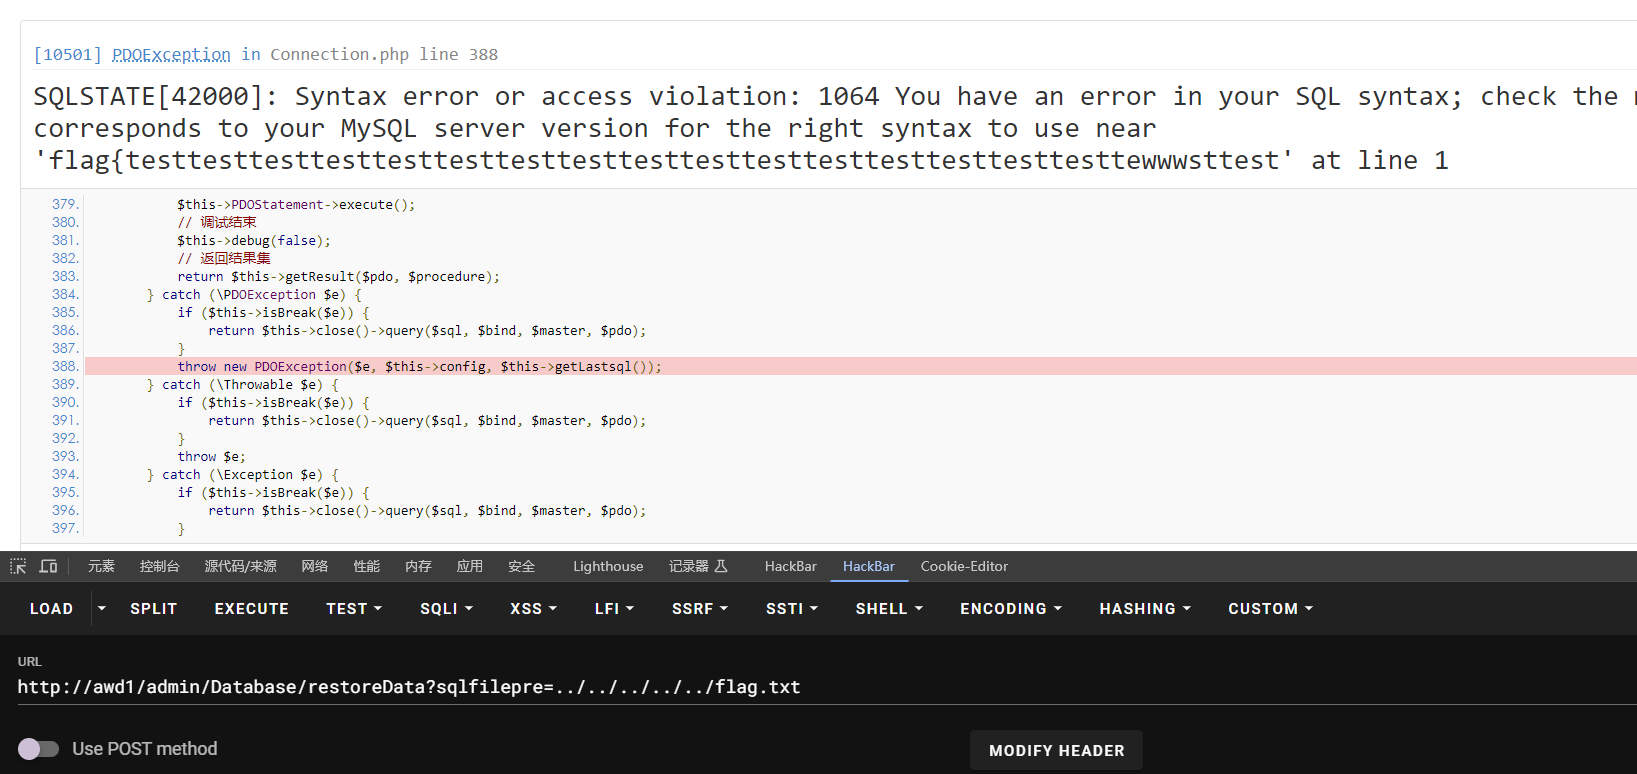Click the EXECUTE button
The image size is (1637, 774).
(x=251, y=608)
